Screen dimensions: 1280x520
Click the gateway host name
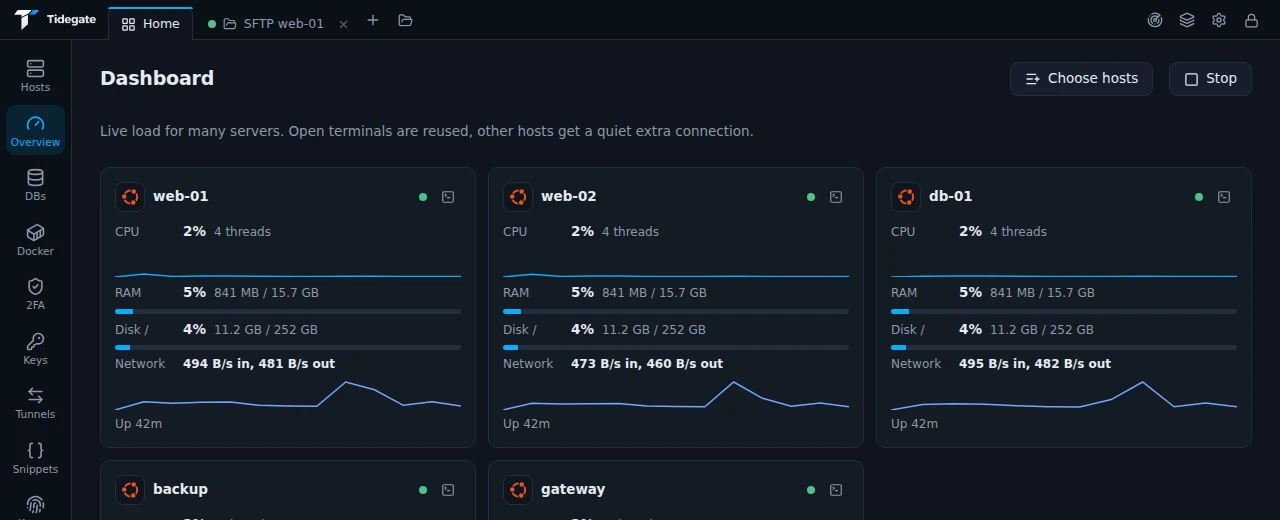(573, 490)
